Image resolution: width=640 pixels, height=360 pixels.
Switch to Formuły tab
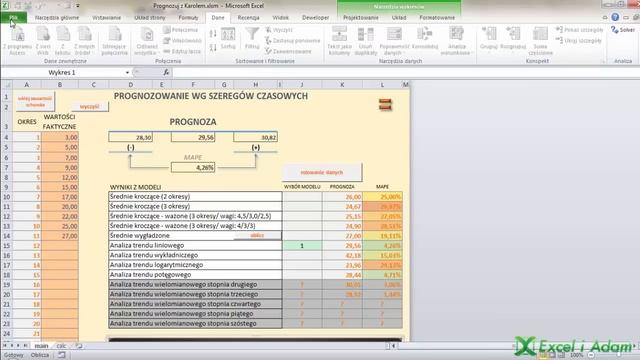(188, 18)
